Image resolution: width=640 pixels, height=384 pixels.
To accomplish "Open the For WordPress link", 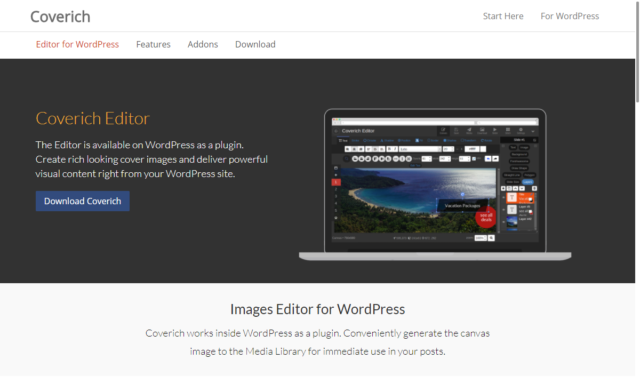I will click(x=569, y=16).
